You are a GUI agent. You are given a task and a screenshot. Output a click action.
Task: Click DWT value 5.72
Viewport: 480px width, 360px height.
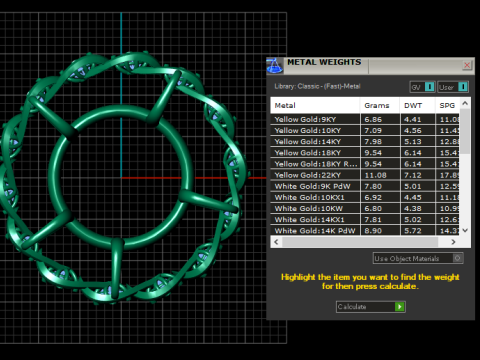coord(413,231)
